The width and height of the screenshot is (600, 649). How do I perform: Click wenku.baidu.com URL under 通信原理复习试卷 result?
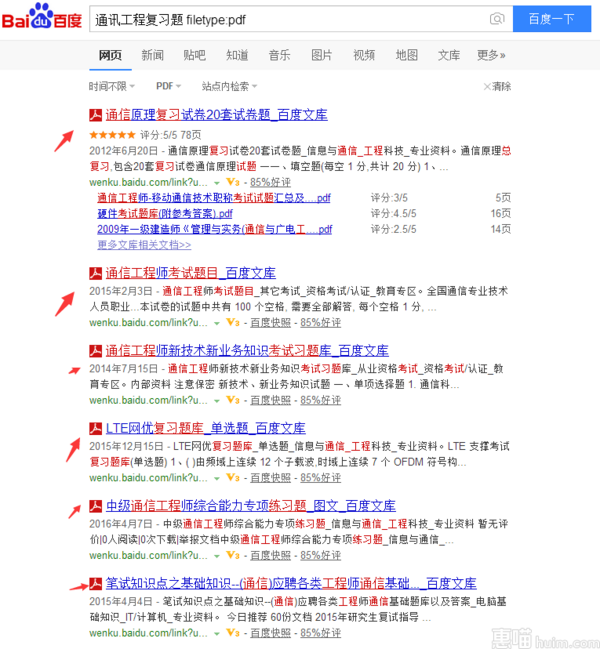(149, 182)
